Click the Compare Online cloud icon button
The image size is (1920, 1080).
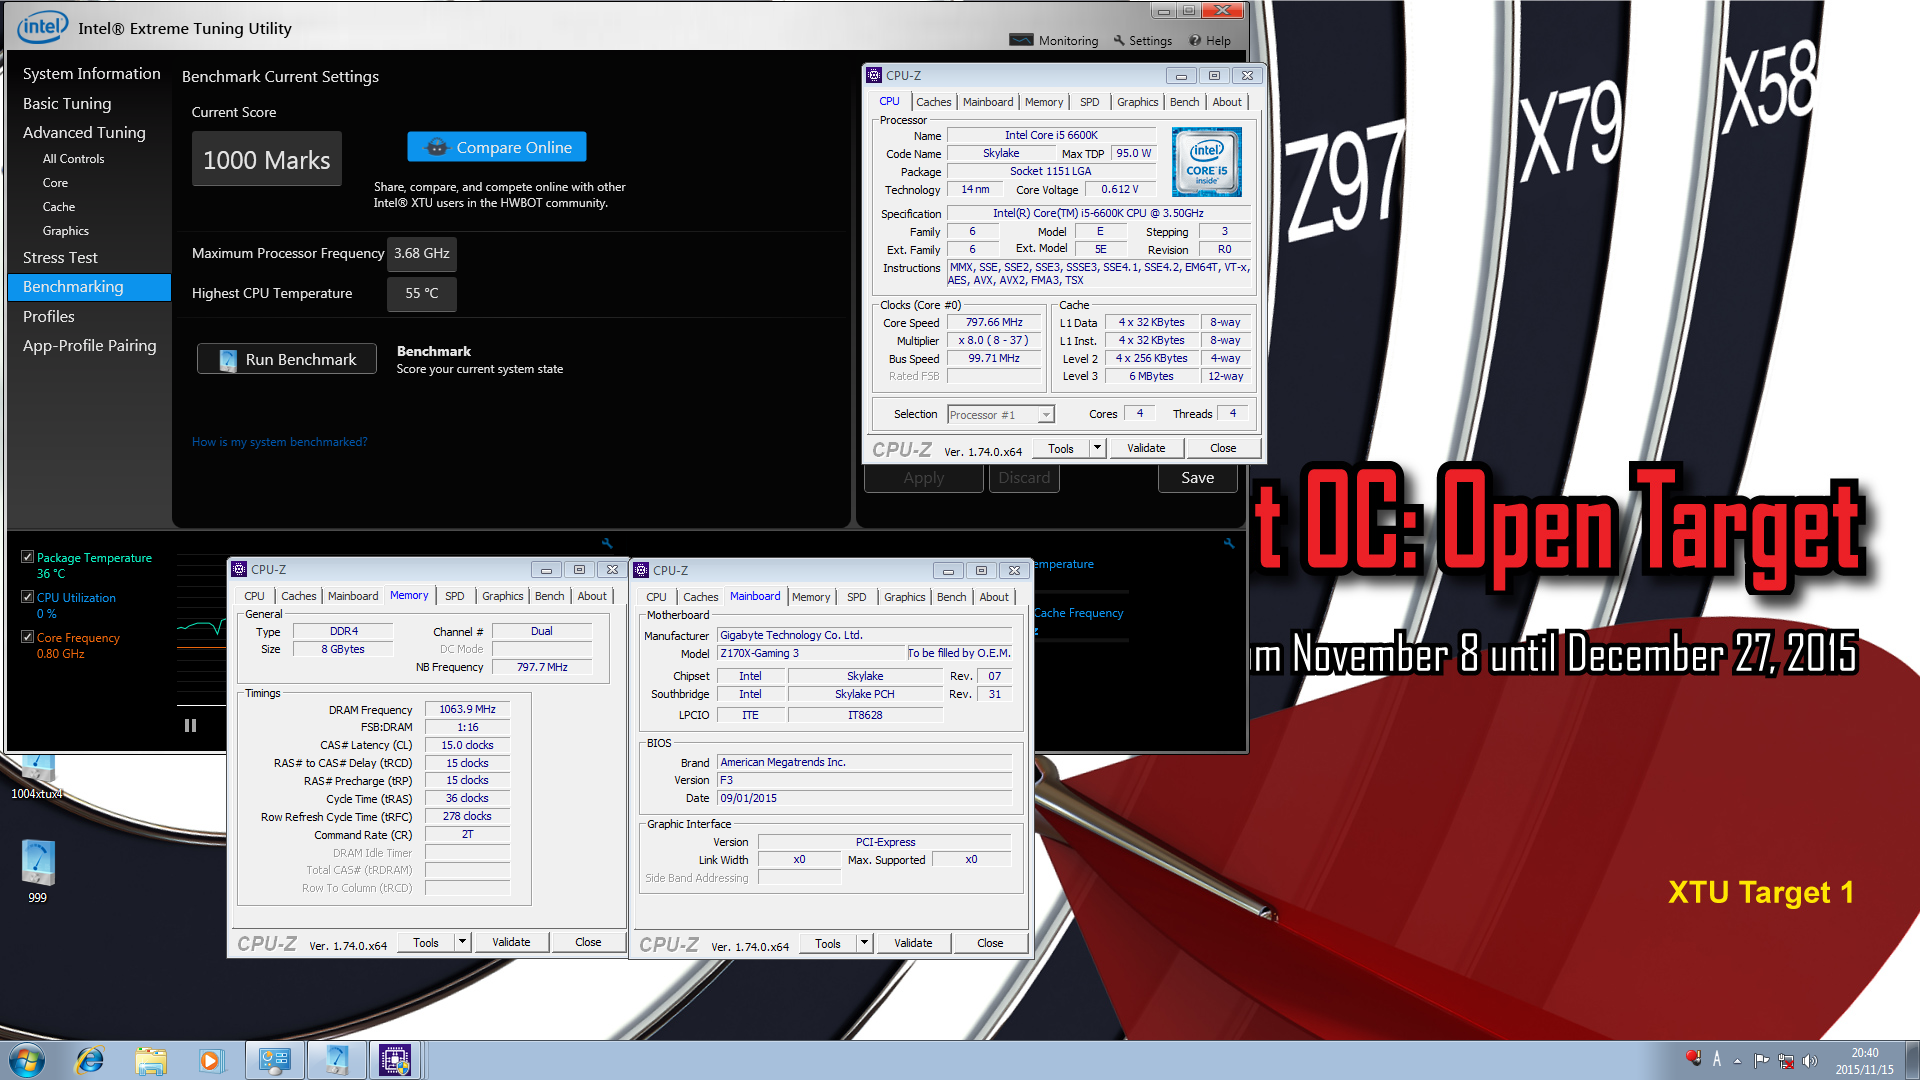pyautogui.click(x=496, y=147)
